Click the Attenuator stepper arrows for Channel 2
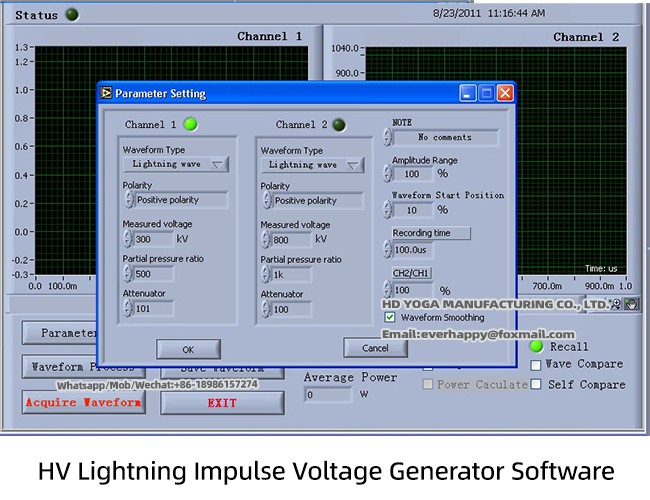The height and width of the screenshot is (500, 650). pos(266,309)
